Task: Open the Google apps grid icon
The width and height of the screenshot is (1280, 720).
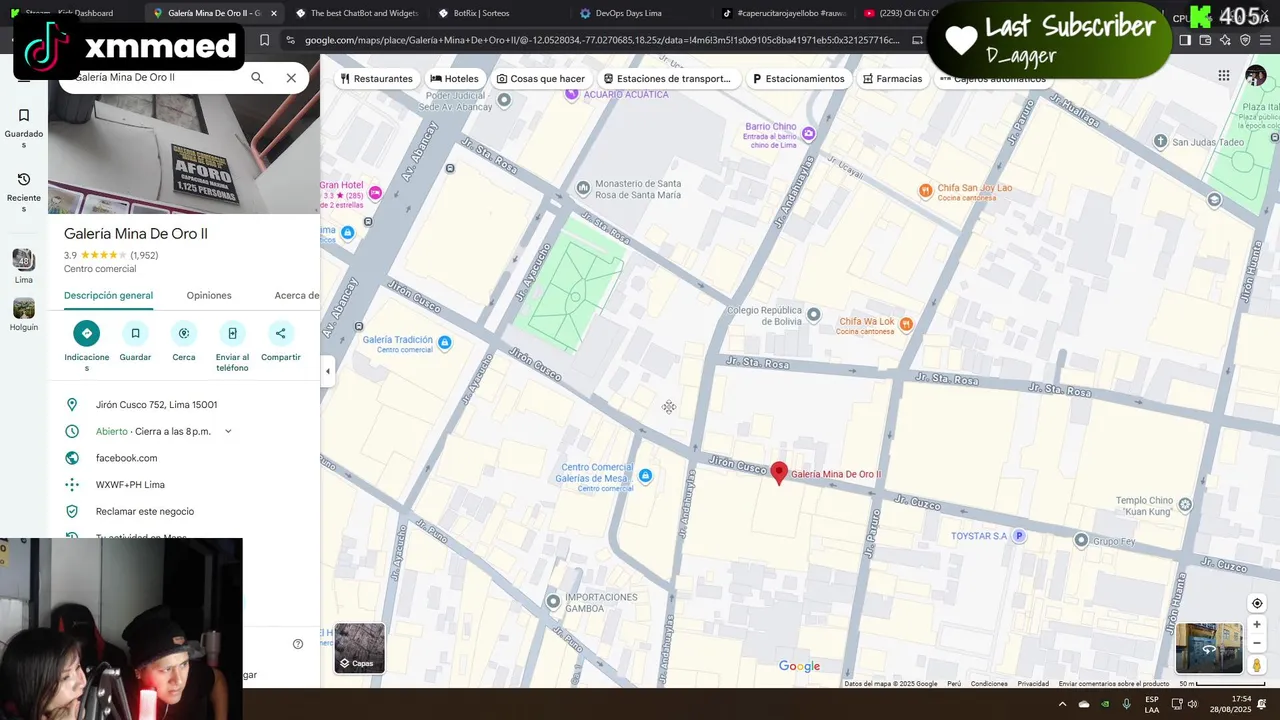Action: tap(1224, 76)
